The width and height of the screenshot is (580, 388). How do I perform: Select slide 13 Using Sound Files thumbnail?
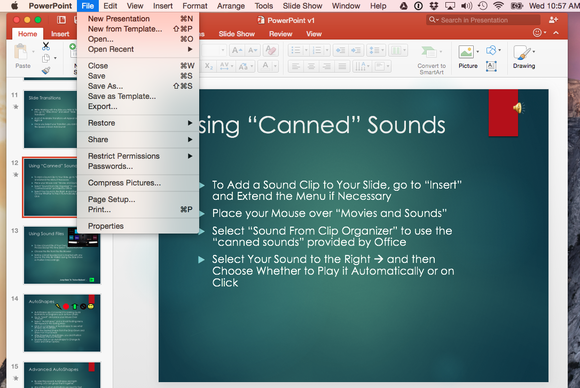pos(62,255)
